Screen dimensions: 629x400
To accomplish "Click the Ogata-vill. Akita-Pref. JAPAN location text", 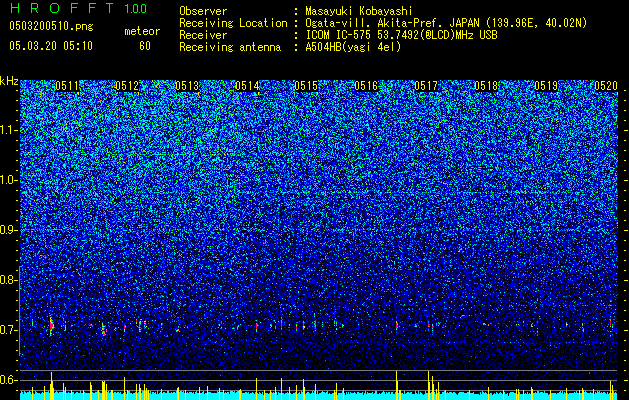I will 446,23.
